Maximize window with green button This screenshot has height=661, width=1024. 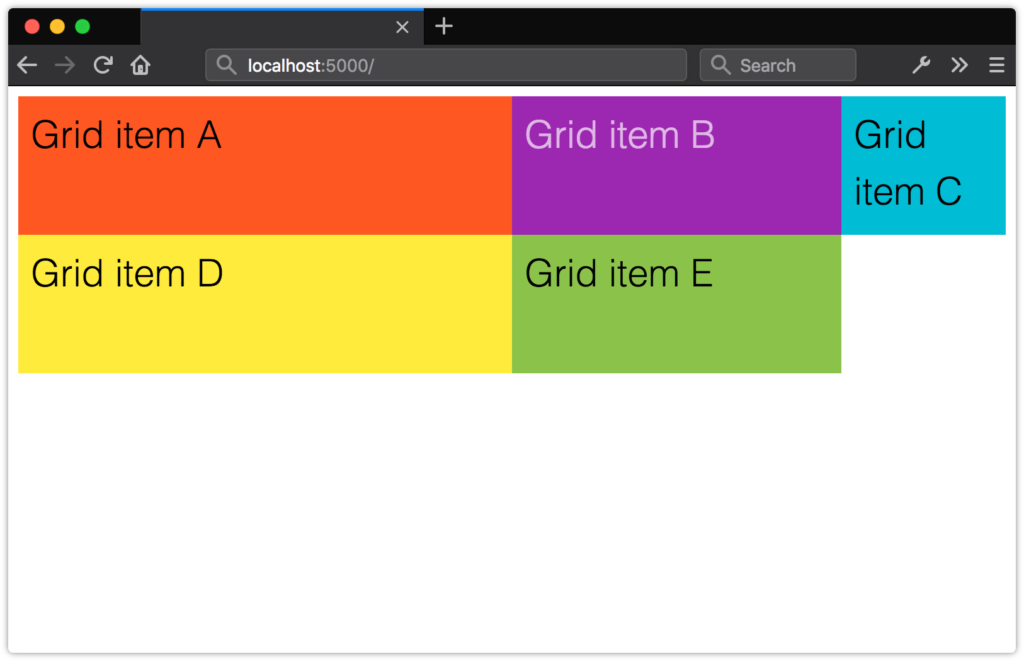pyautogui.click(x=82, y=26)
